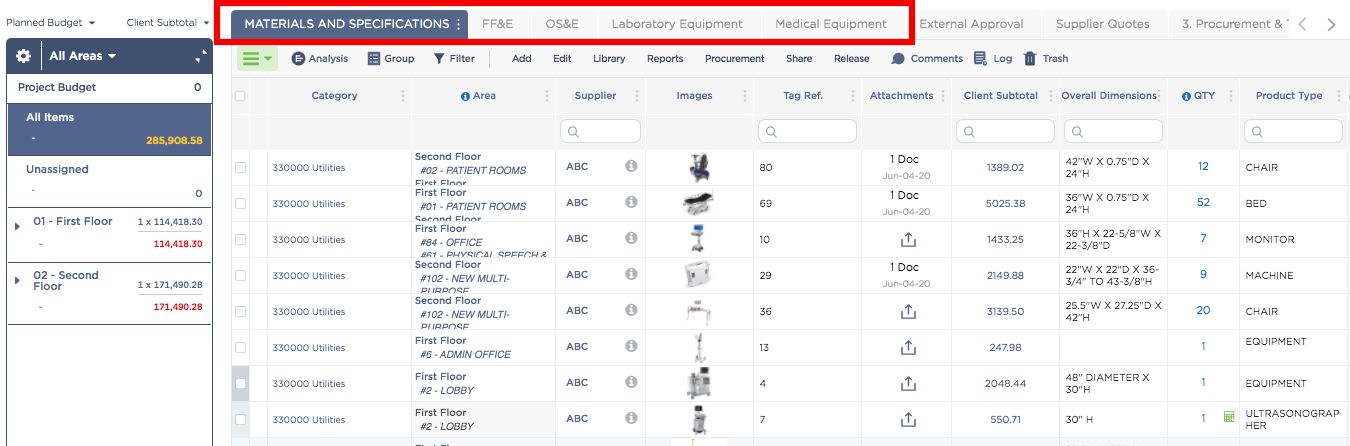View the activity Log
The height and width of the screenshot is (446, 1350).
[993, 59]
